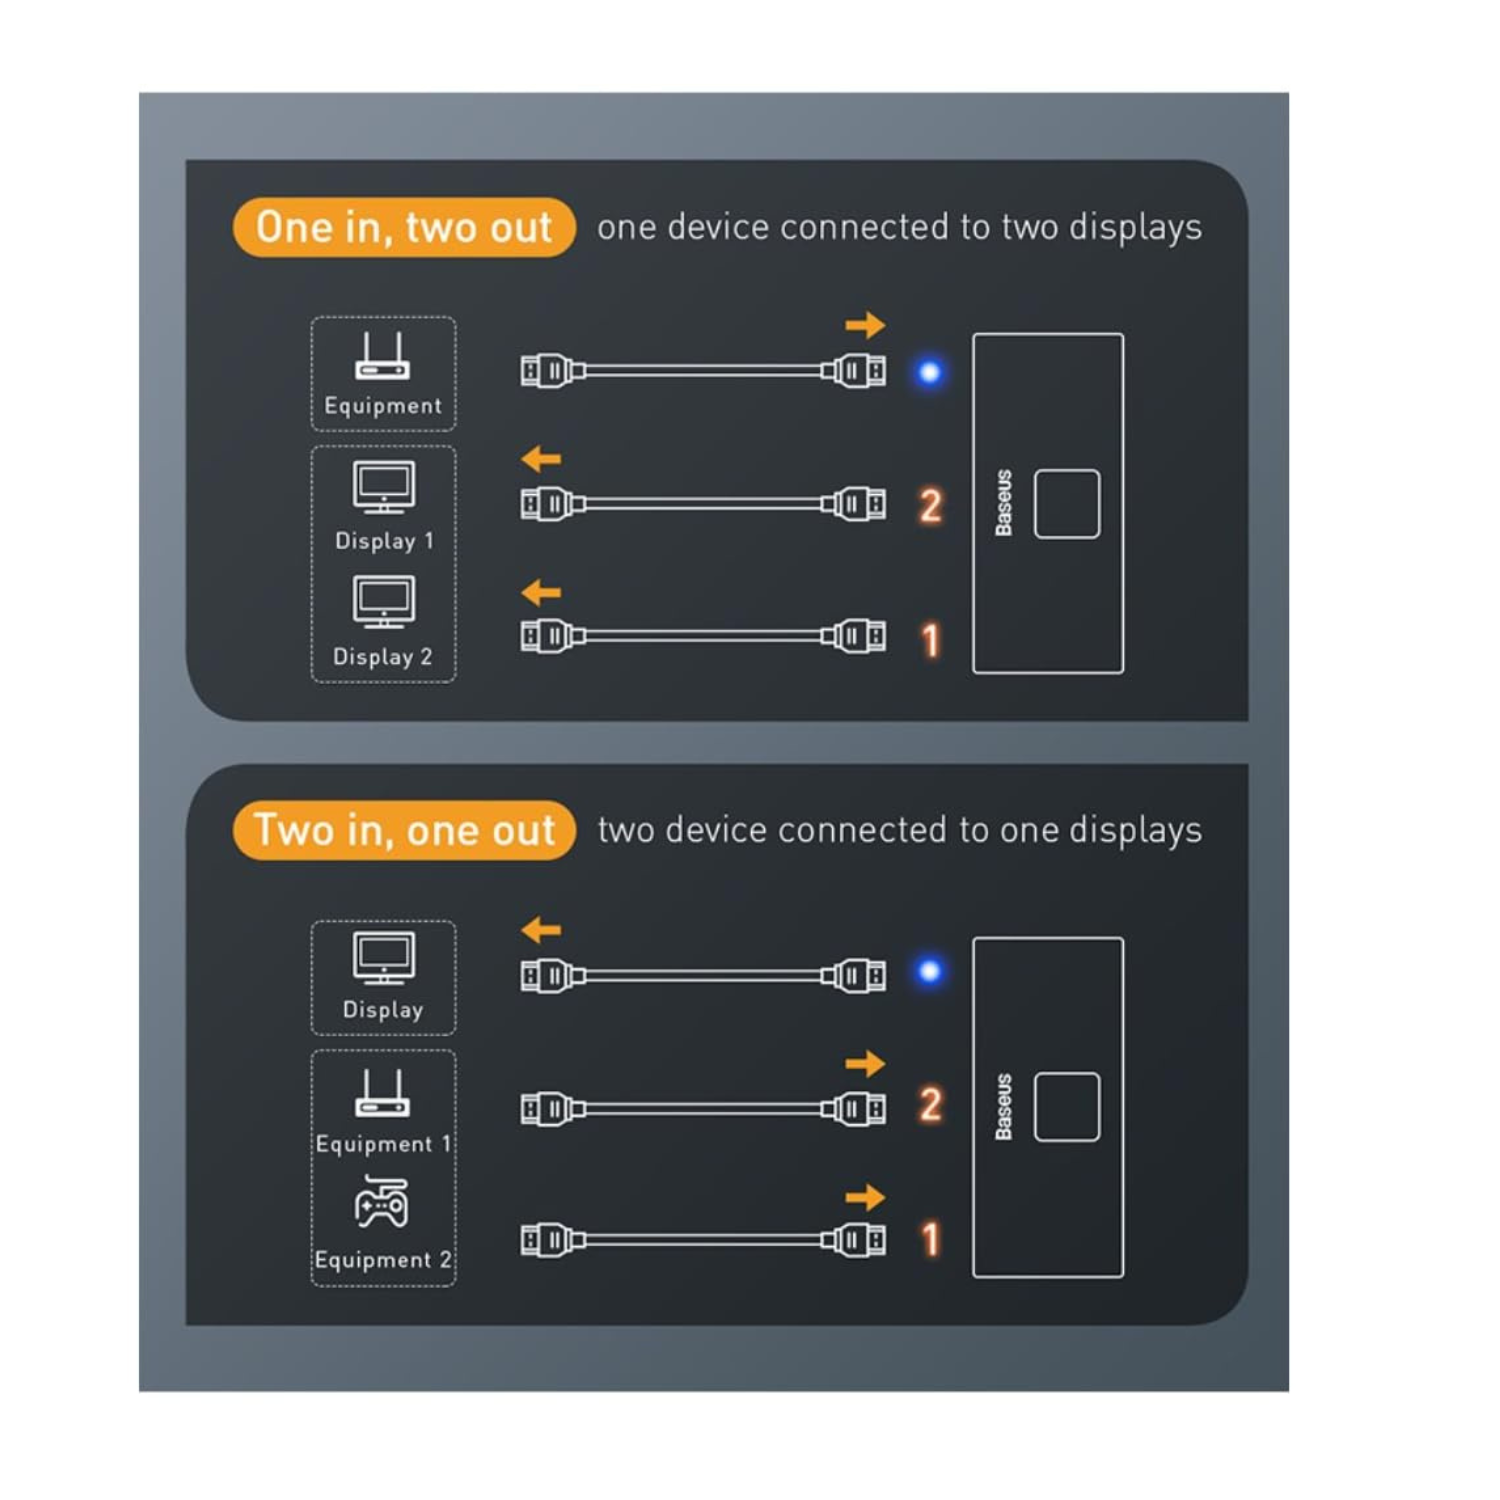Screen dimensions: 1500x1500
Task: Select the Display 2 monitor icon
Action: pos(384,602)
